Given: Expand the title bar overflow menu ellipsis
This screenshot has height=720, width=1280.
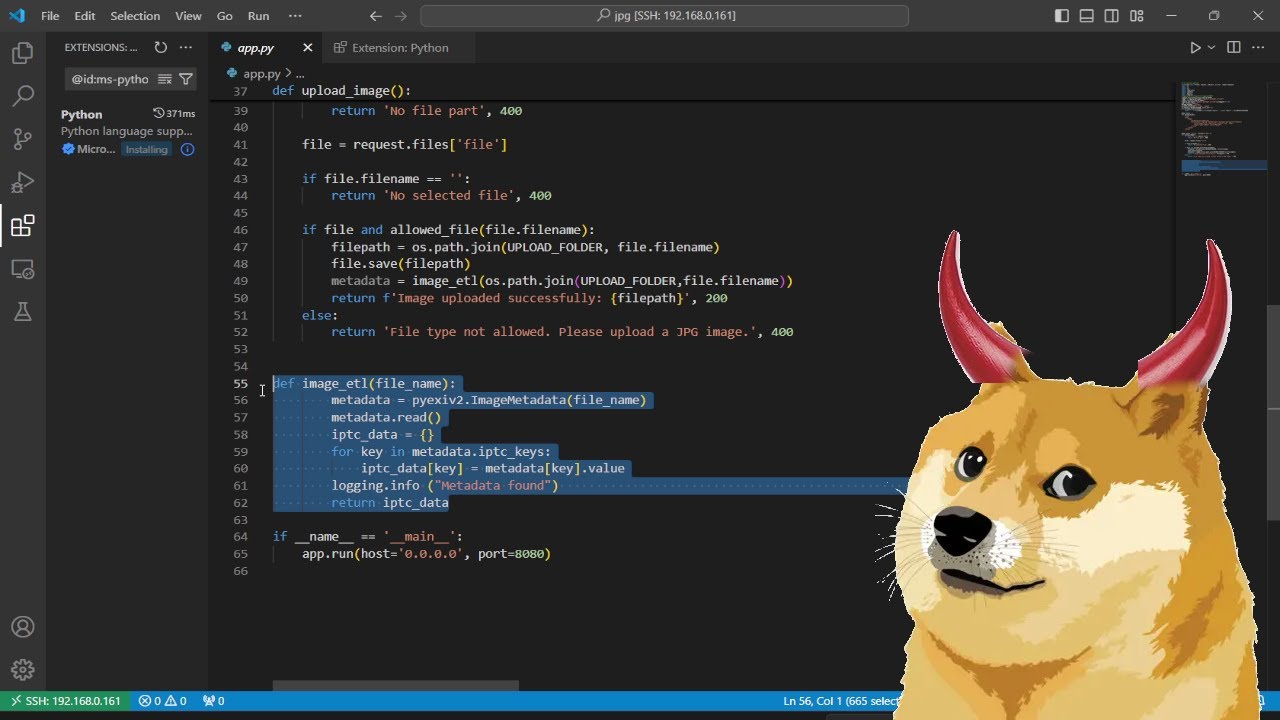Looking at the screenshot, I should 294,16.
